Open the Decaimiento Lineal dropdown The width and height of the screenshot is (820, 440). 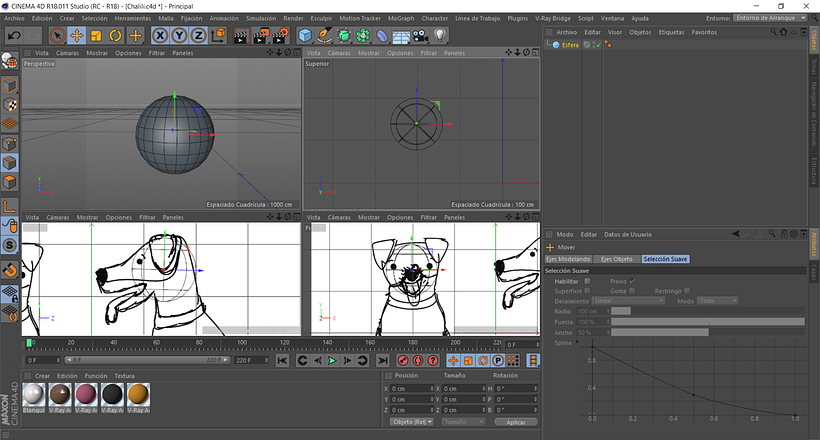pos(629,301)
